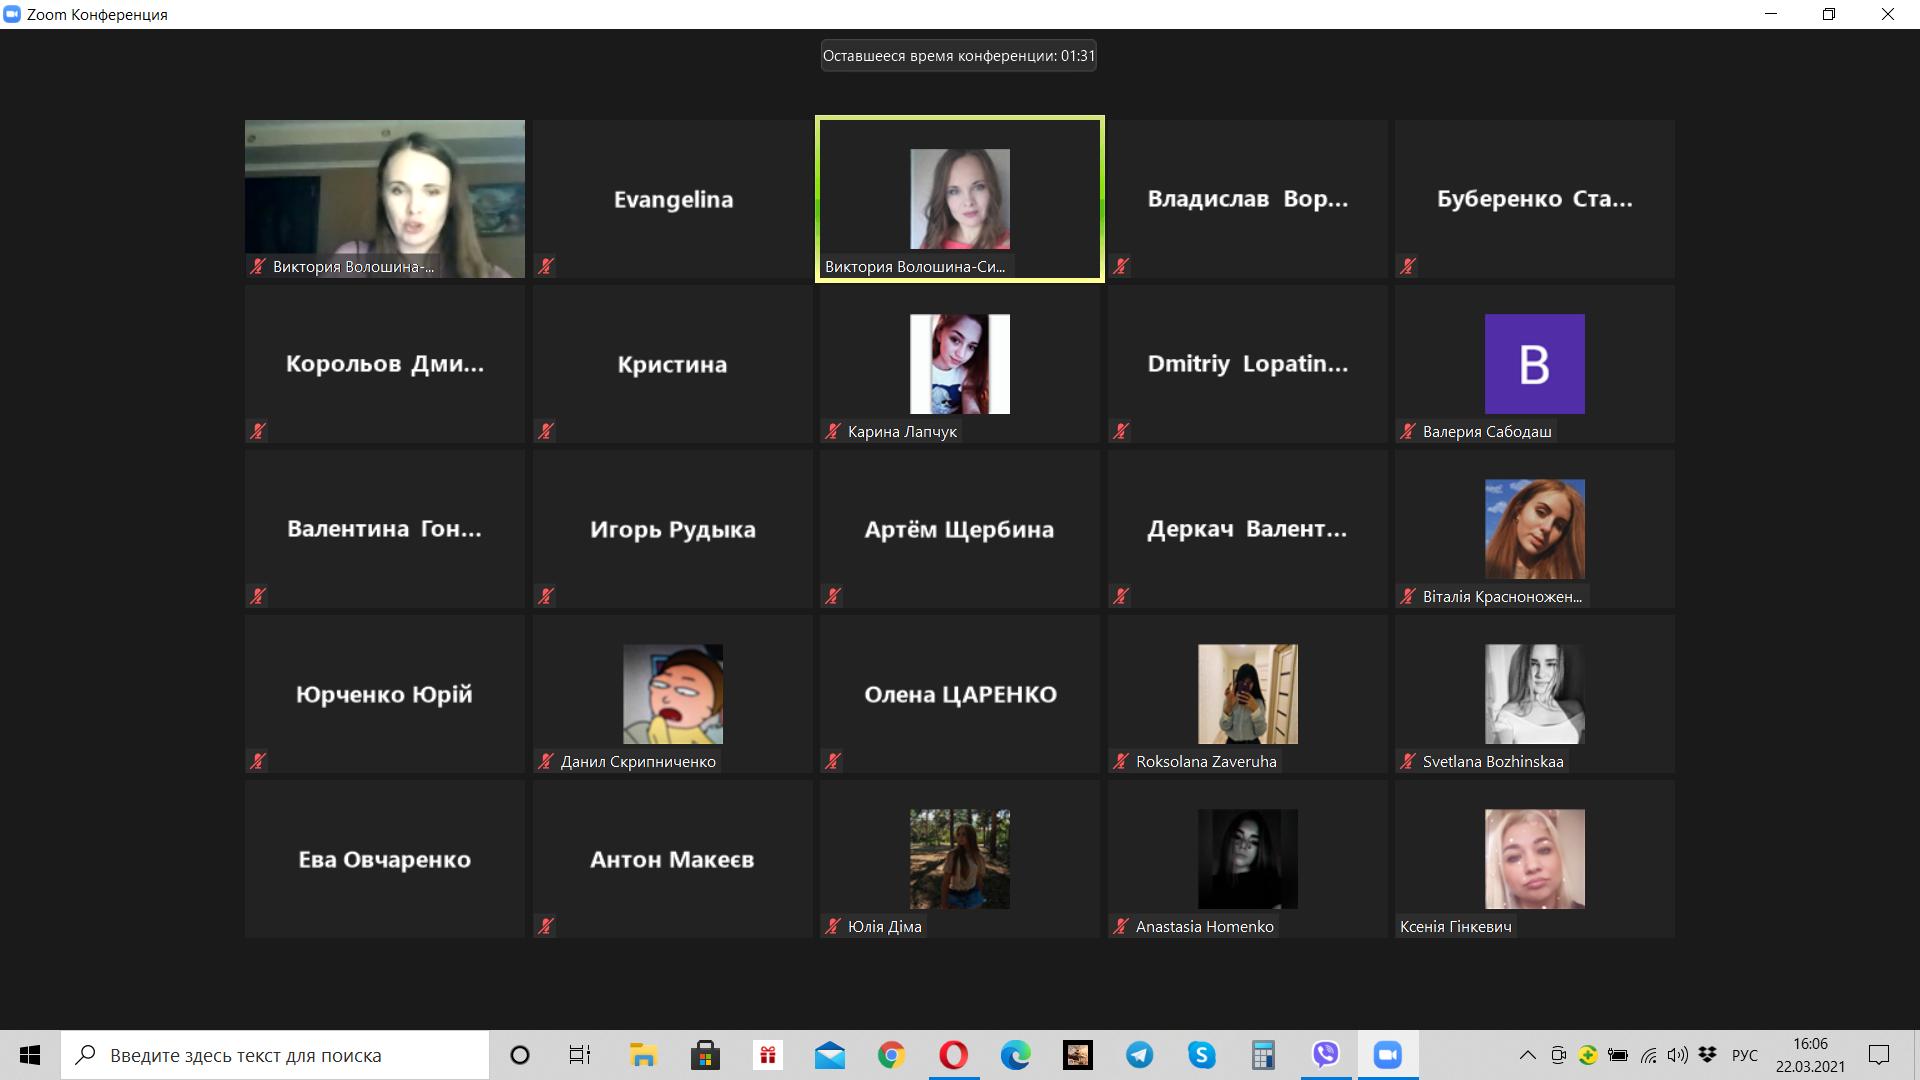
Task: Click the Microsoft Edge taskbar icon
Action: pos(1015,1055)
